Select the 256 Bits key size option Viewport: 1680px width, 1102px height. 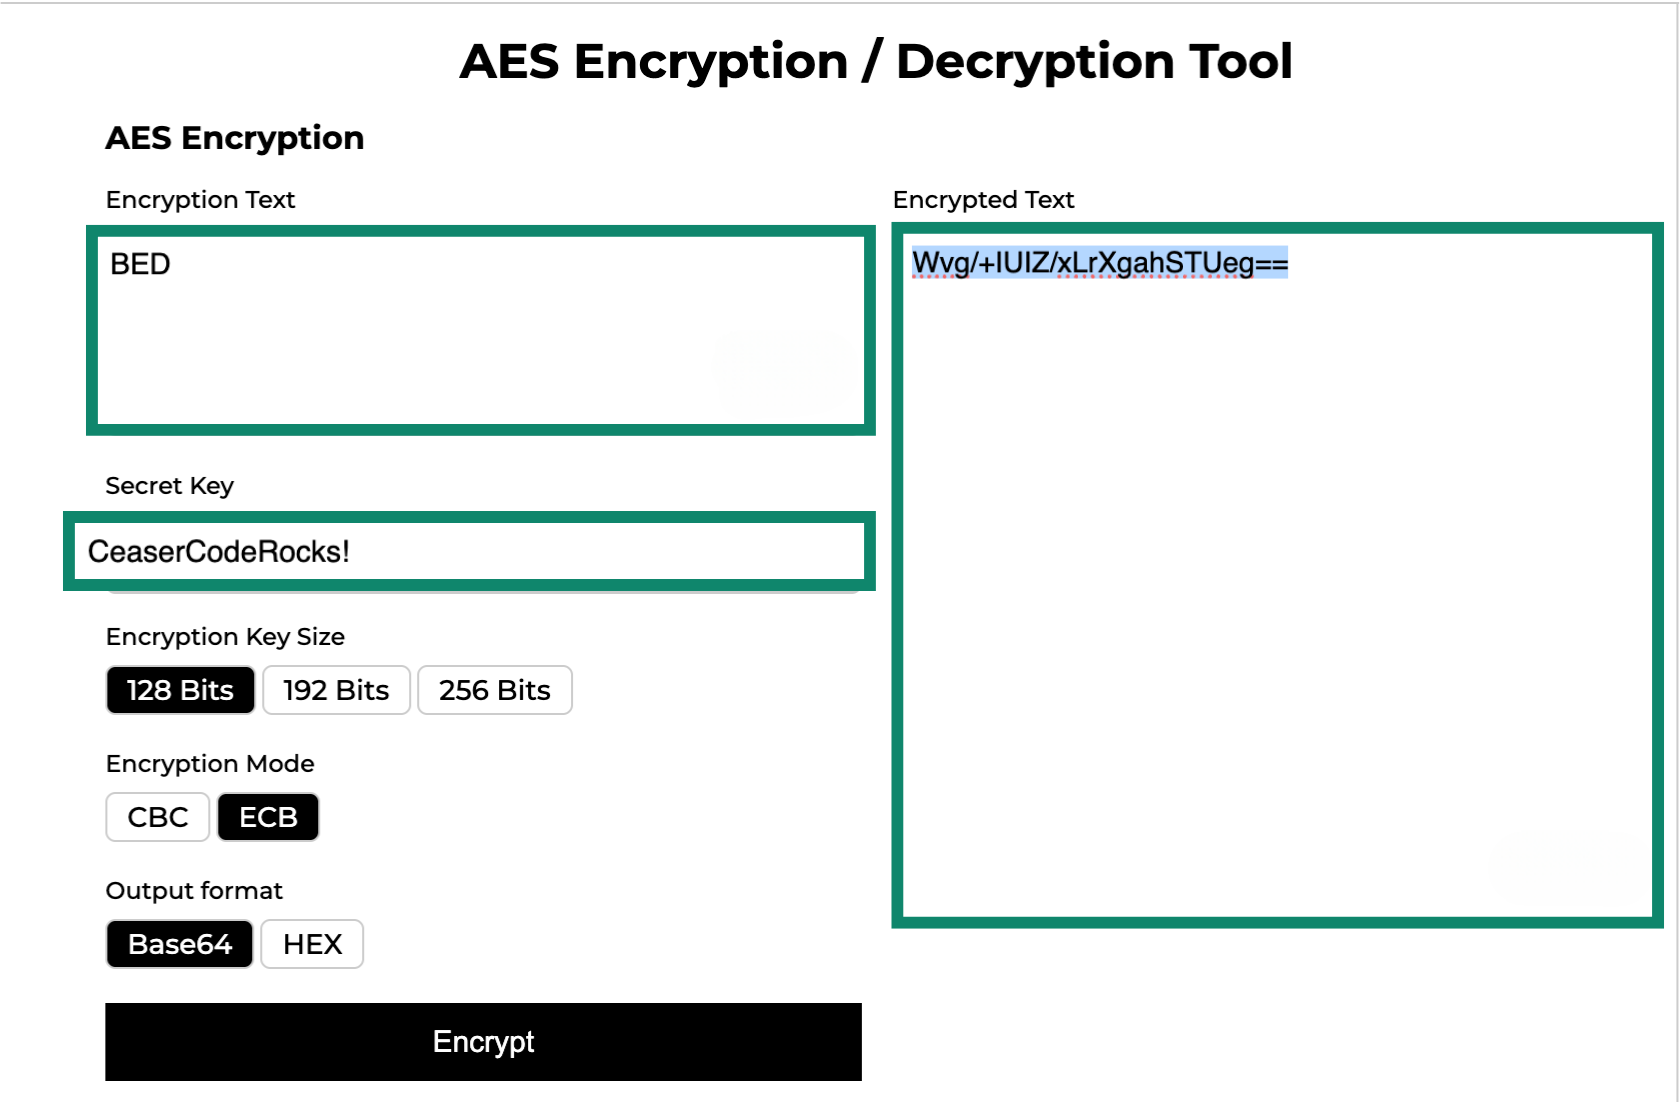494,690
